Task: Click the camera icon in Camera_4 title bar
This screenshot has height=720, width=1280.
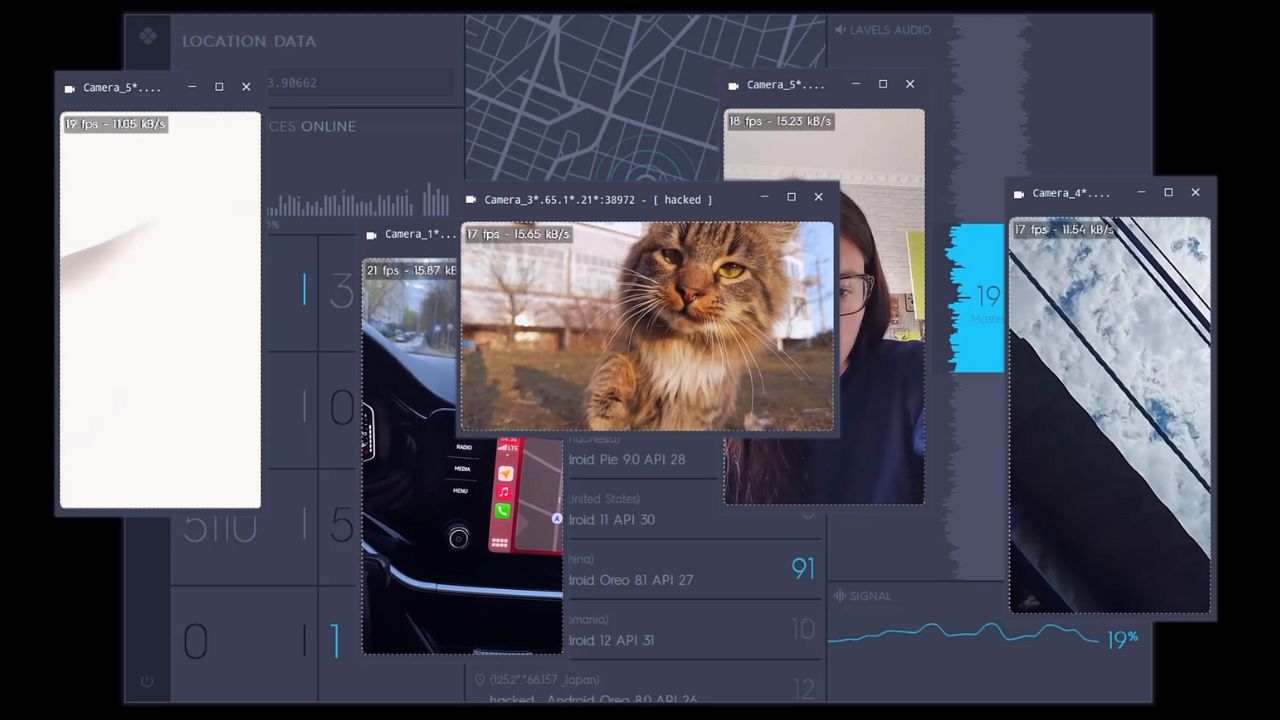Action: tap(1019, 194)
